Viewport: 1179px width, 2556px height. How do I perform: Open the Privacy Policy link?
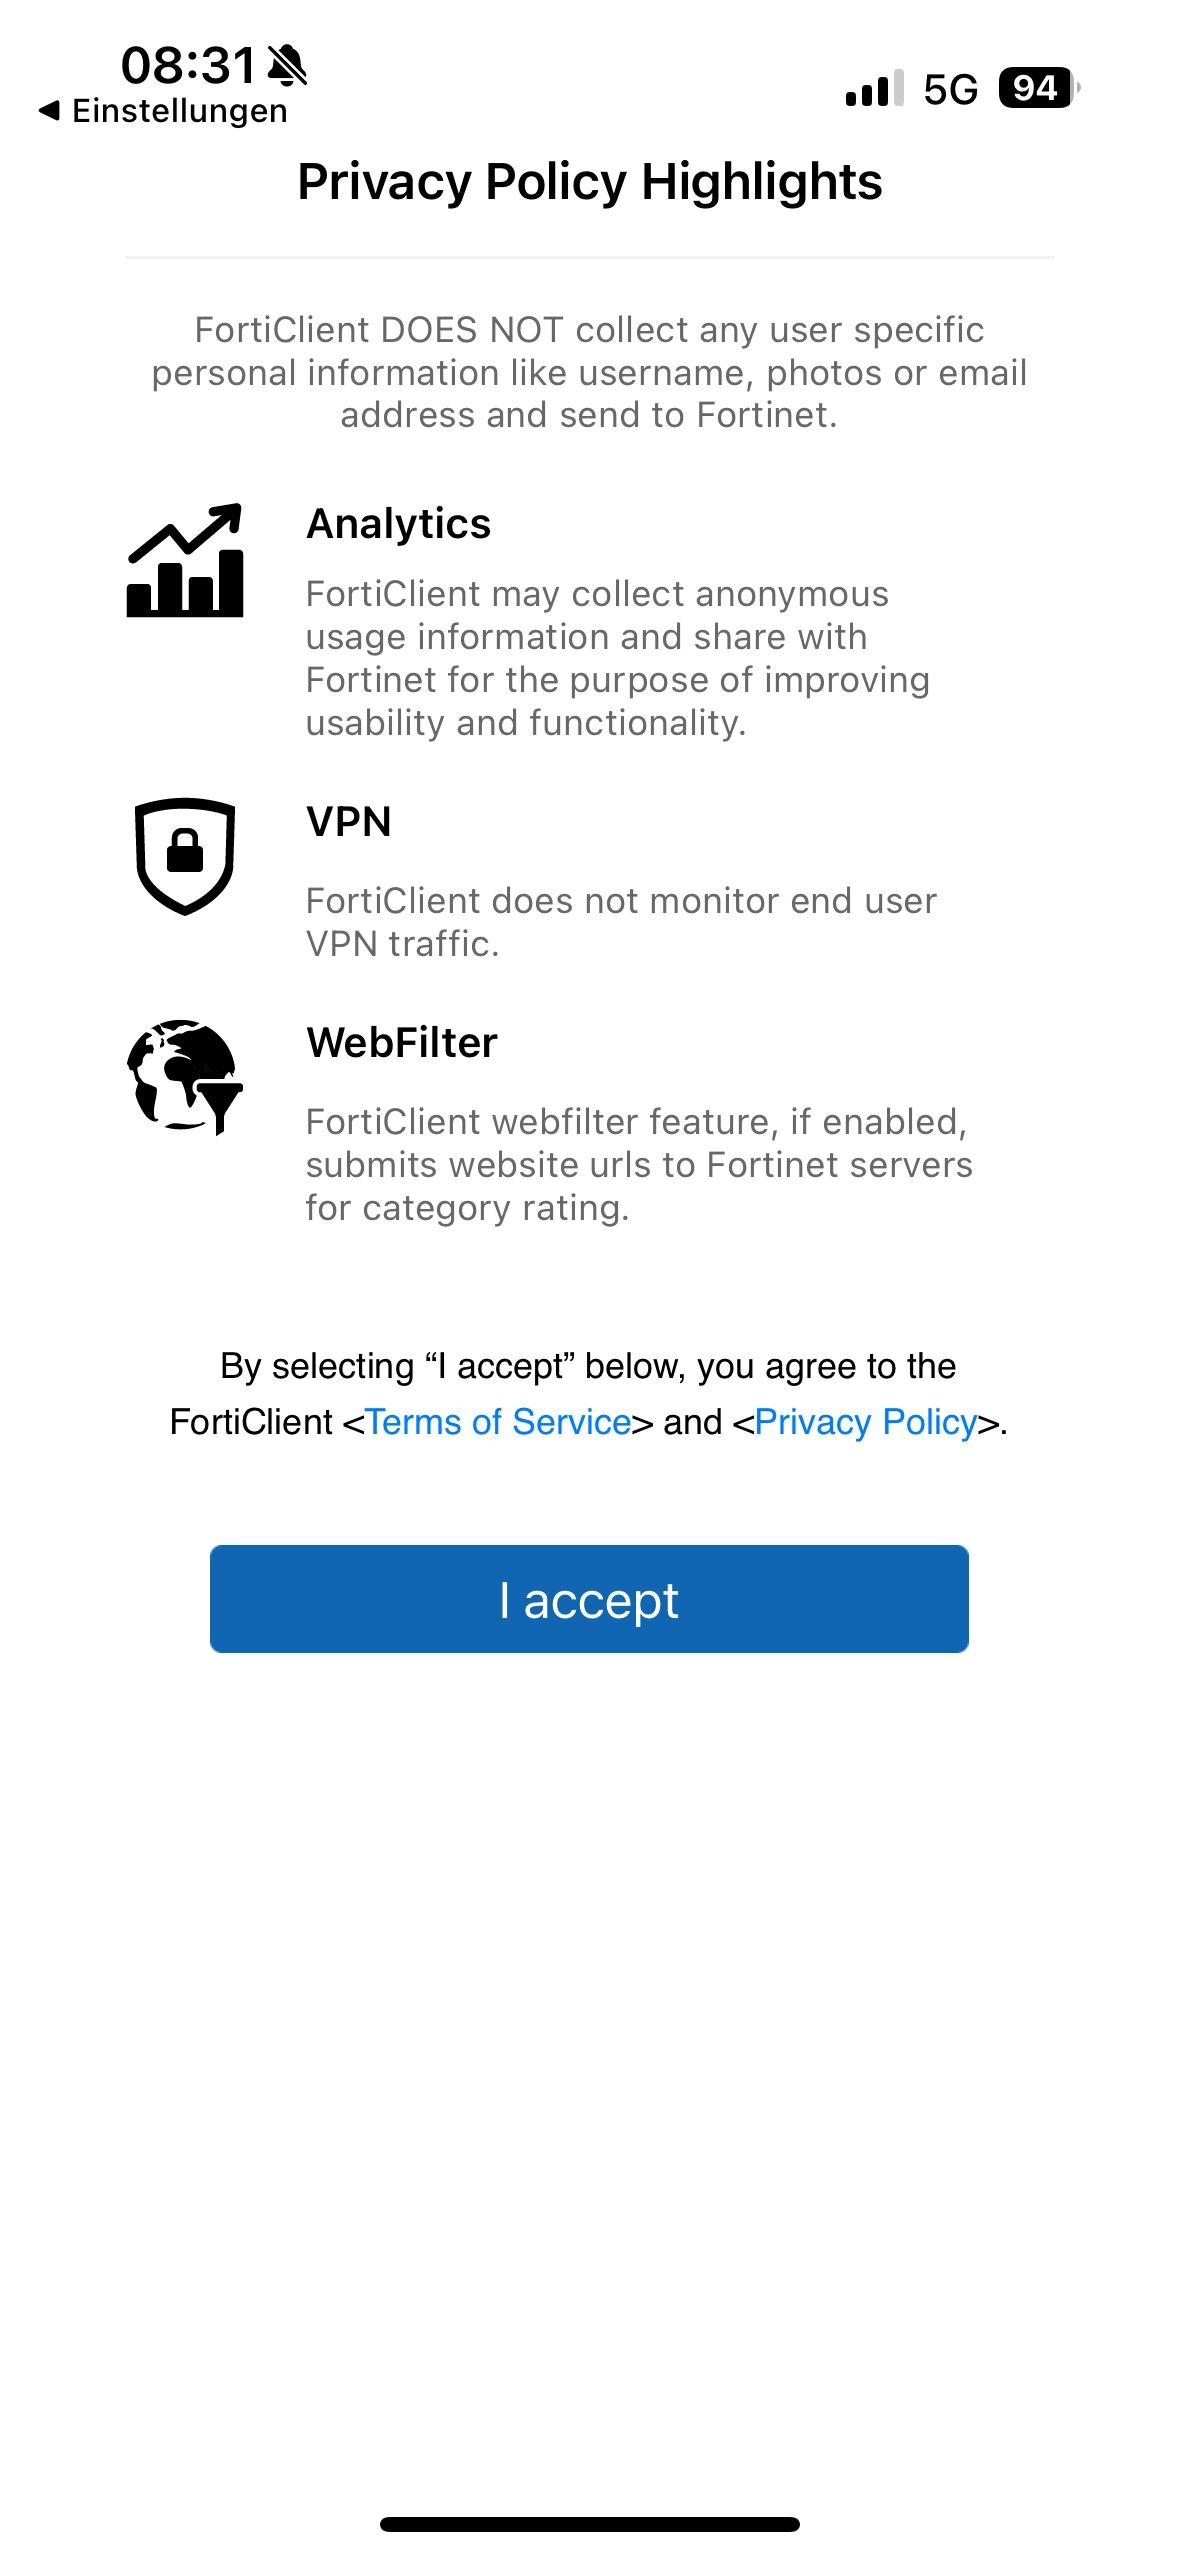pos(866,1421)
